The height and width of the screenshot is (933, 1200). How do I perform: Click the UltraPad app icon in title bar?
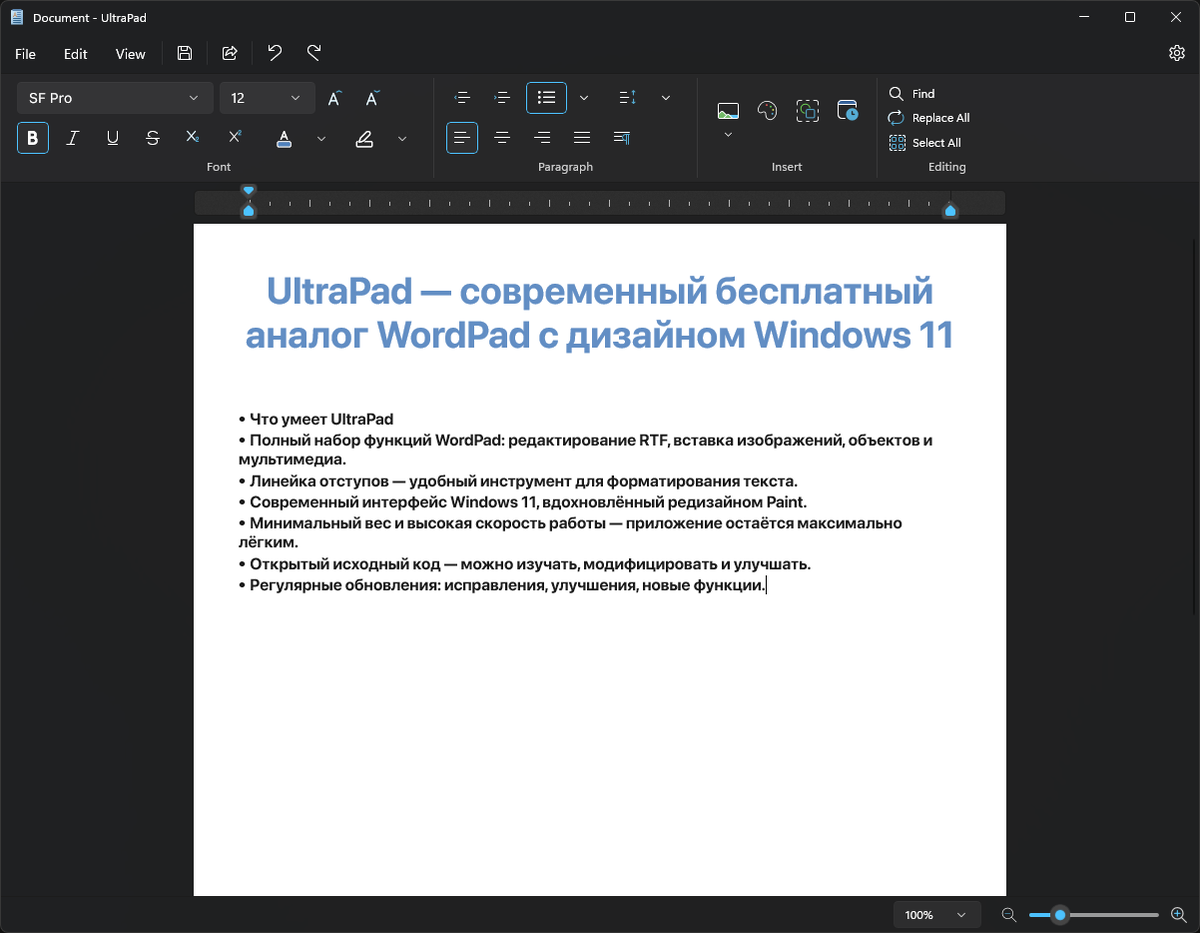pos(17,17)
